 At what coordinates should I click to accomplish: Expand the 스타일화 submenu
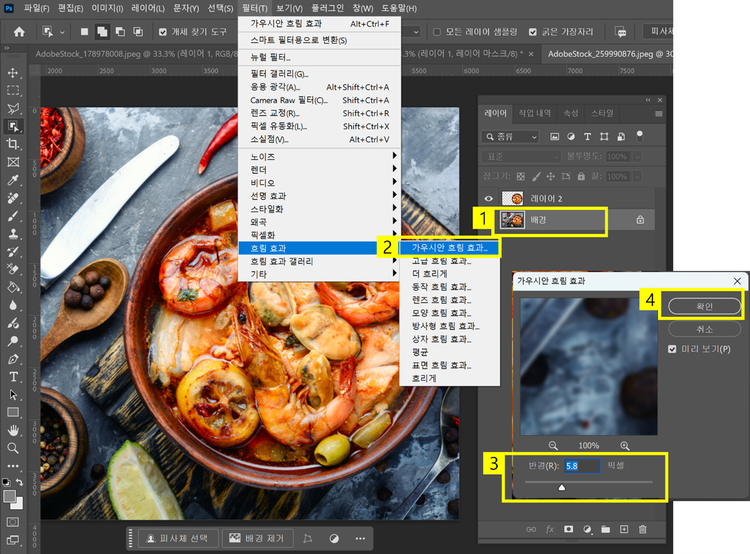point(320,209)
